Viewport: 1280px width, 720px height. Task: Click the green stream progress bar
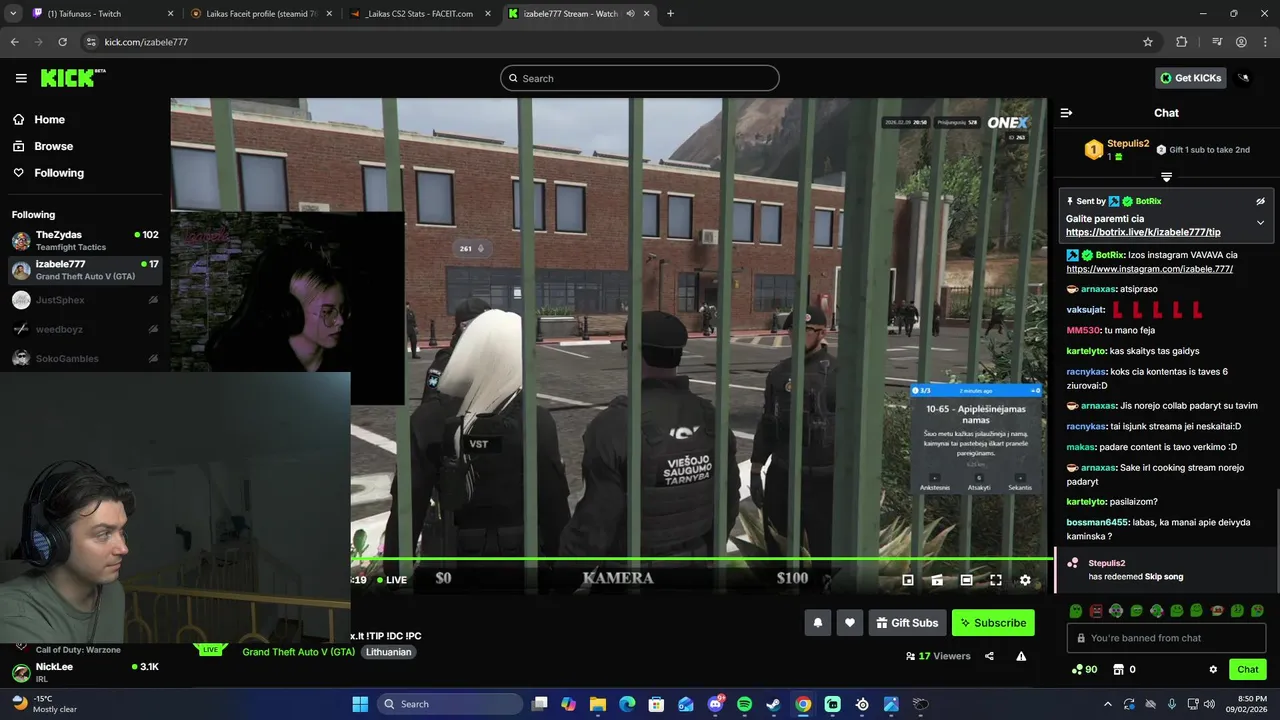[x=702, y=559]
